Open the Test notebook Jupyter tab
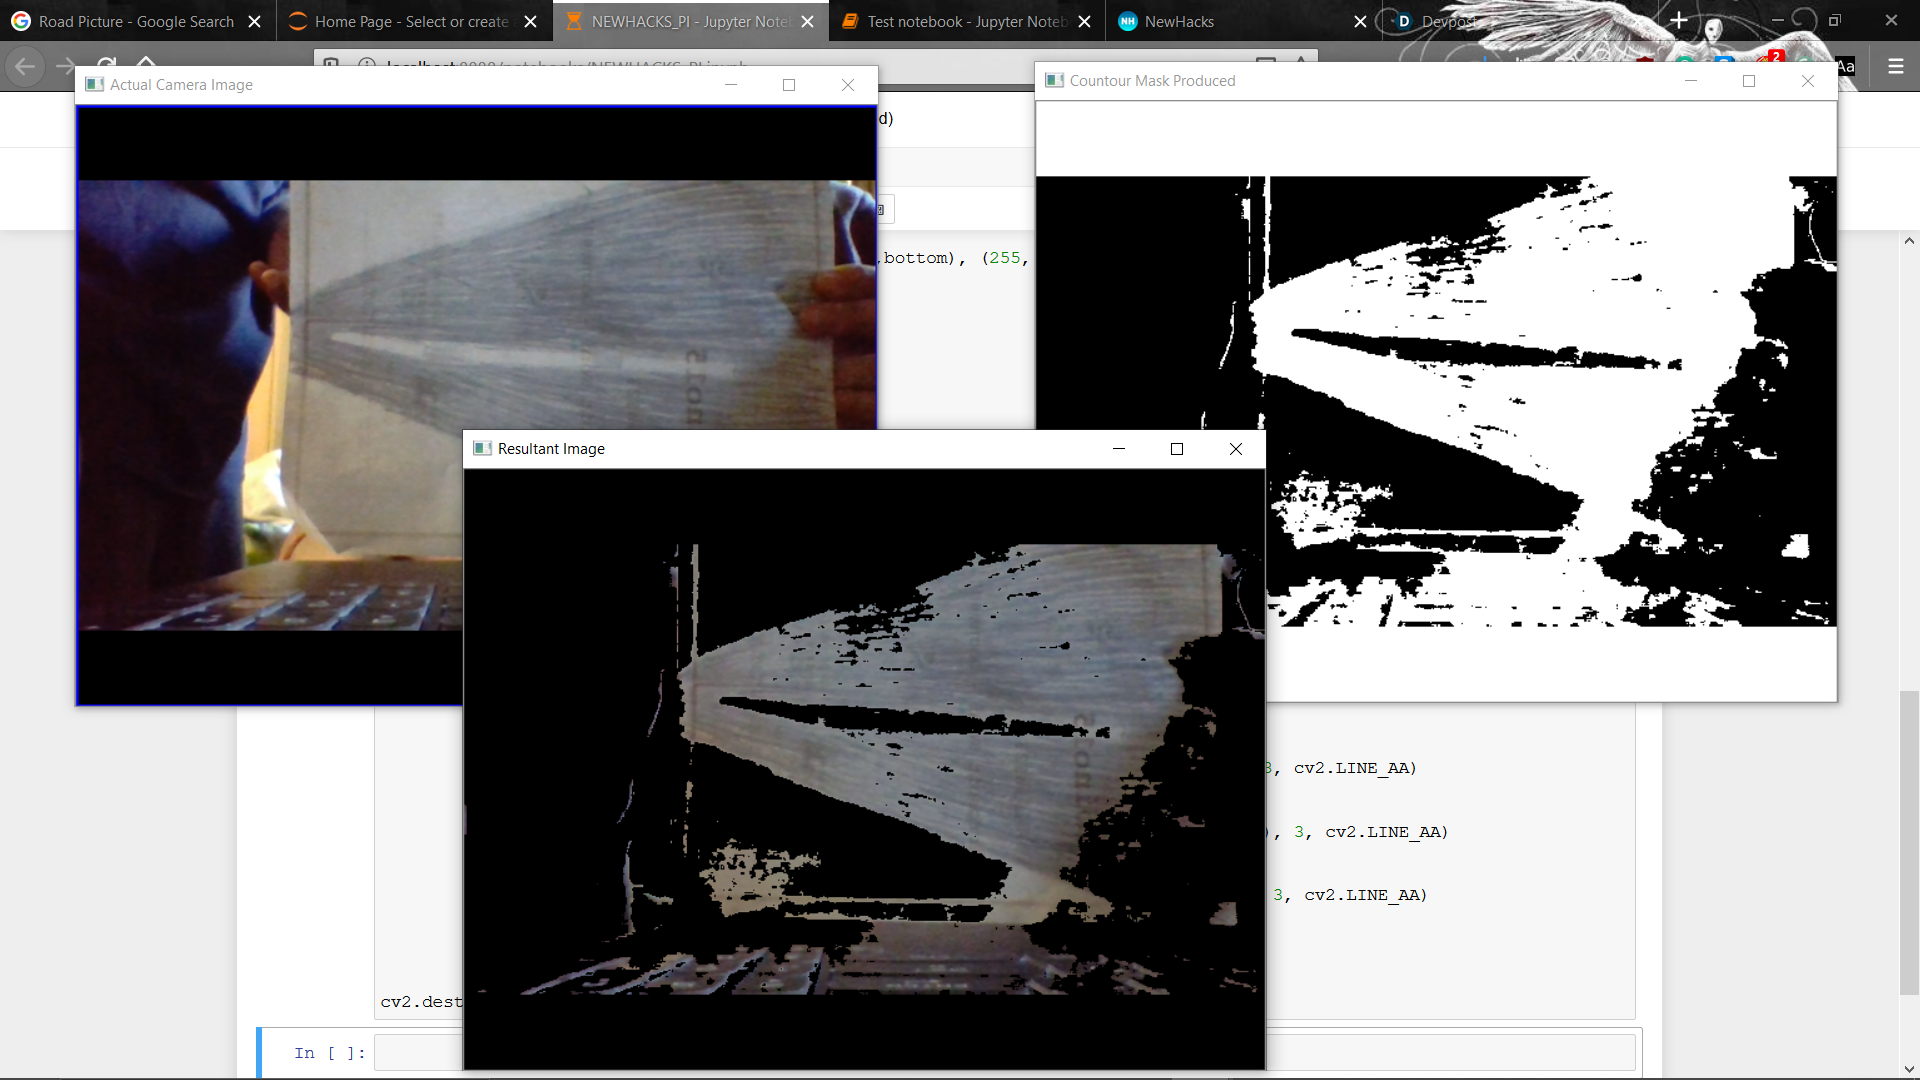Image resolution: width=1920 pixels, height=1080 pixels. pyautogui.click(x=965, y=21)
